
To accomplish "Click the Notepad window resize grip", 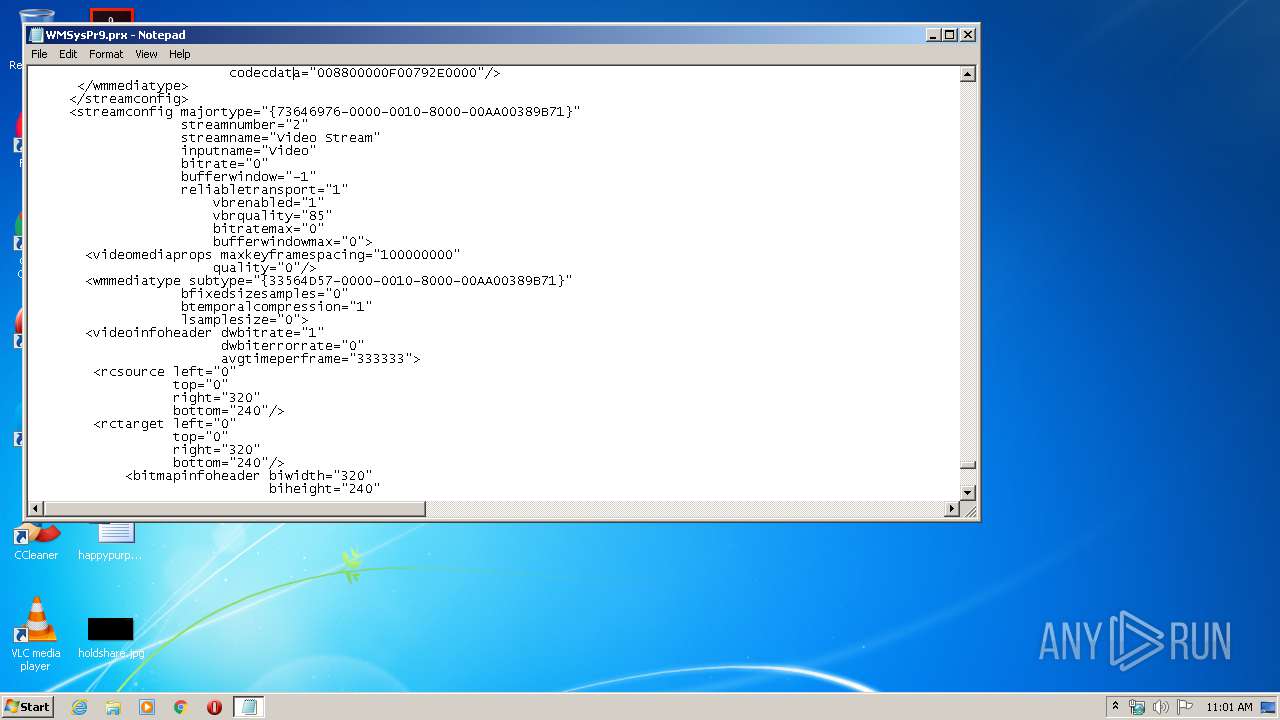I will [968, 510].
